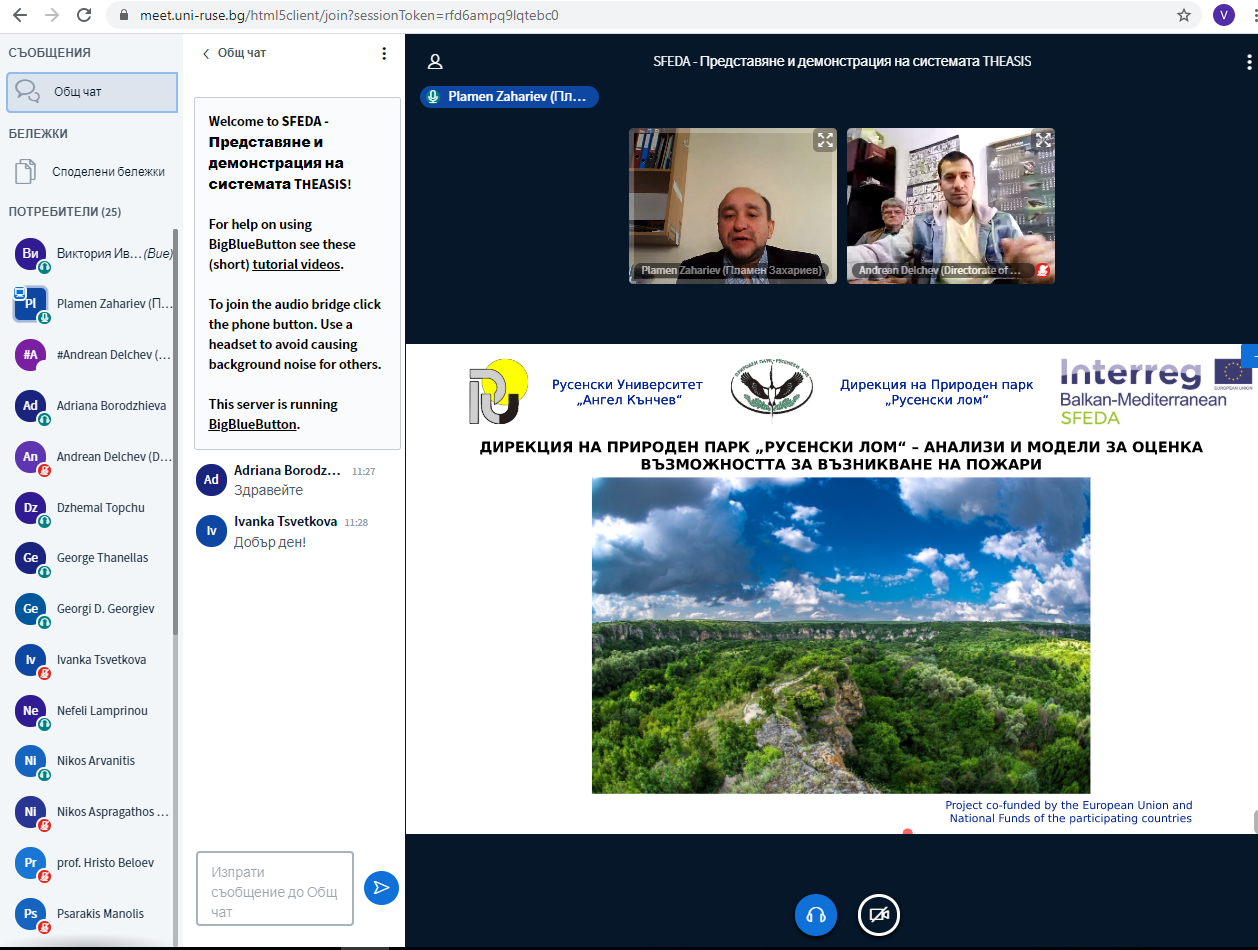Toggle the user list person icon
The width and height of the screenshot is (1258, 950).
coord(435,62)
